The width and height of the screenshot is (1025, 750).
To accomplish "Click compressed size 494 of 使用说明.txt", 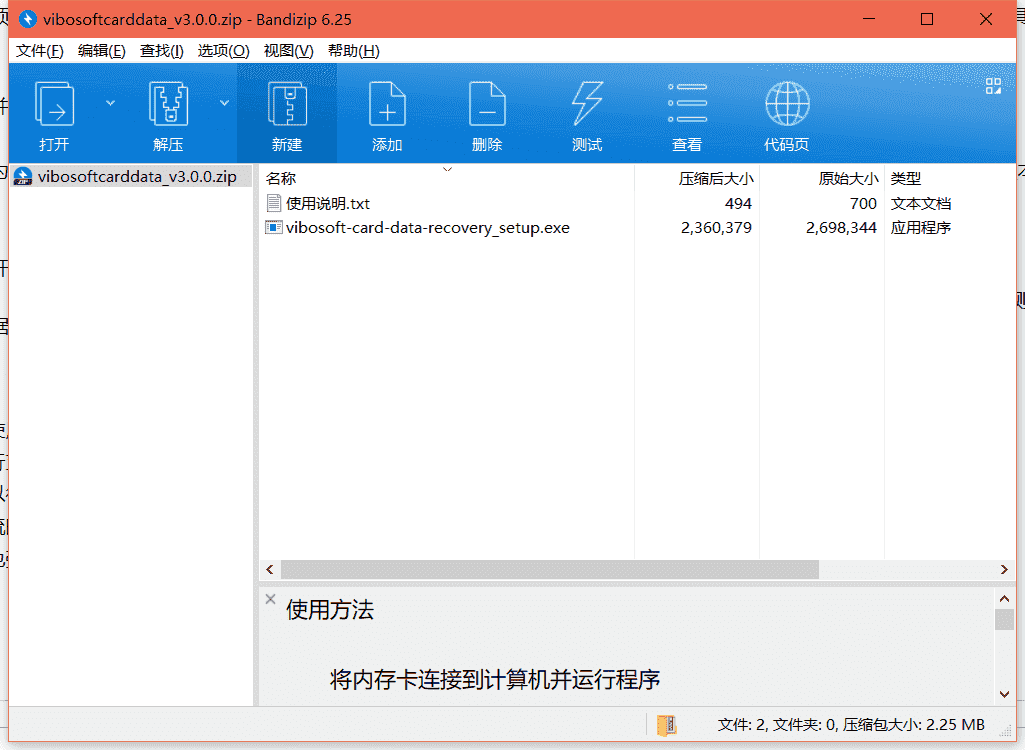I will (x=738, y=204).
